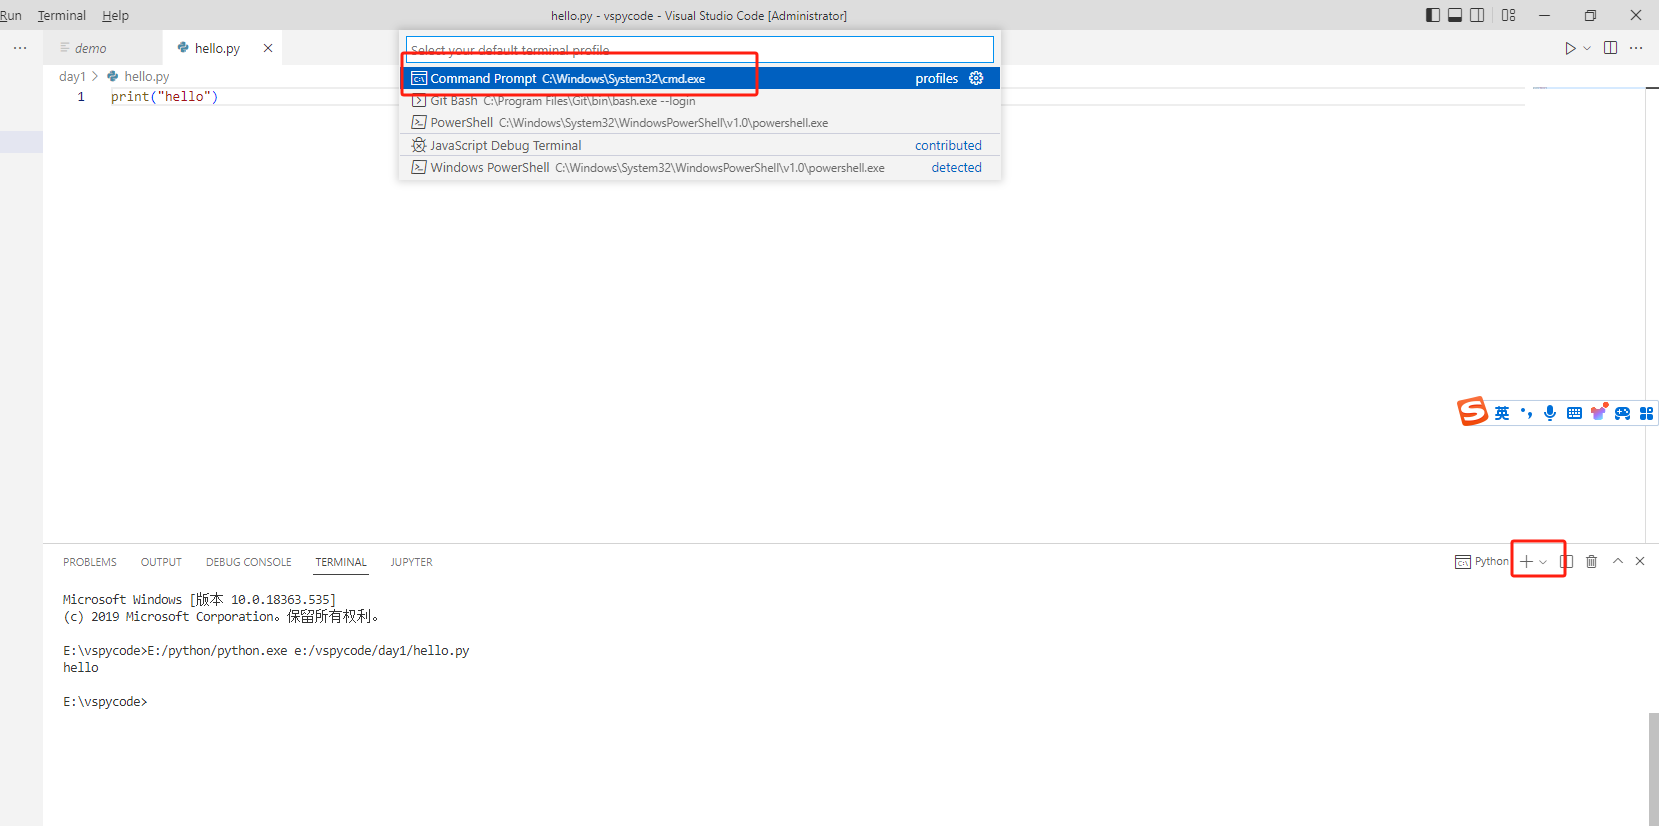Create a new terminal with plus icon
The height and width of the screenshot is (826, 1659).
click(x=1527, y=562)
